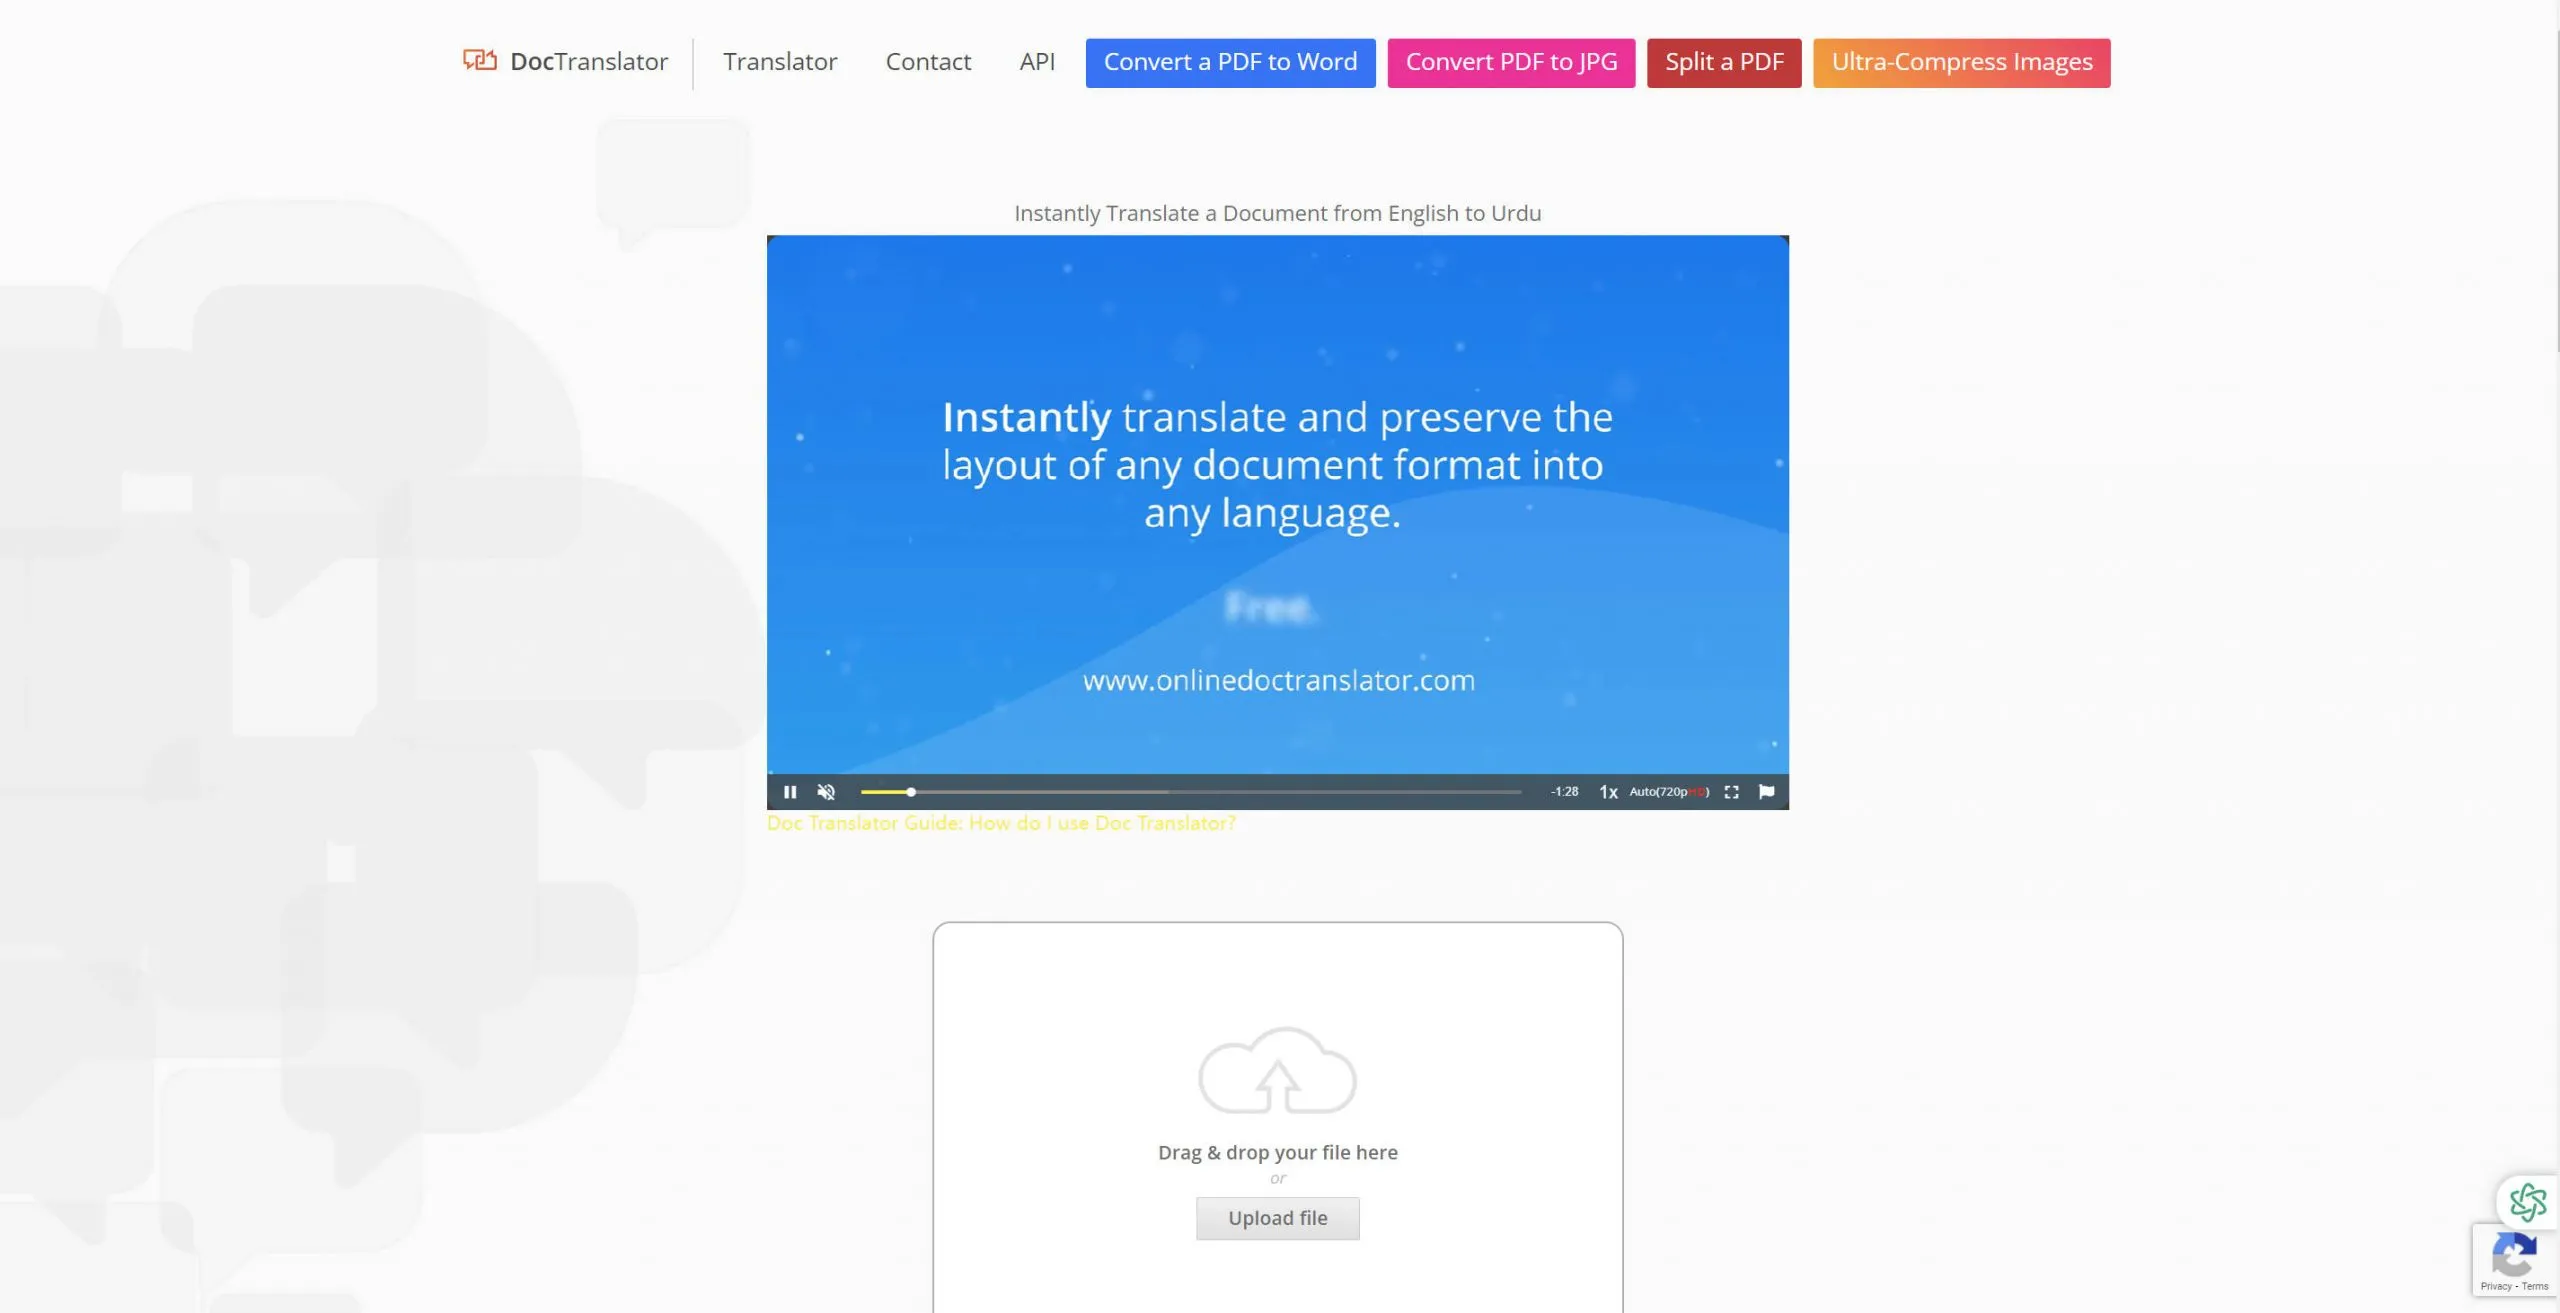This screenshot has height=1313, width=2560.
Task: Click the Convert a PDF to Word button
Action: click(x=1229, y=62)
